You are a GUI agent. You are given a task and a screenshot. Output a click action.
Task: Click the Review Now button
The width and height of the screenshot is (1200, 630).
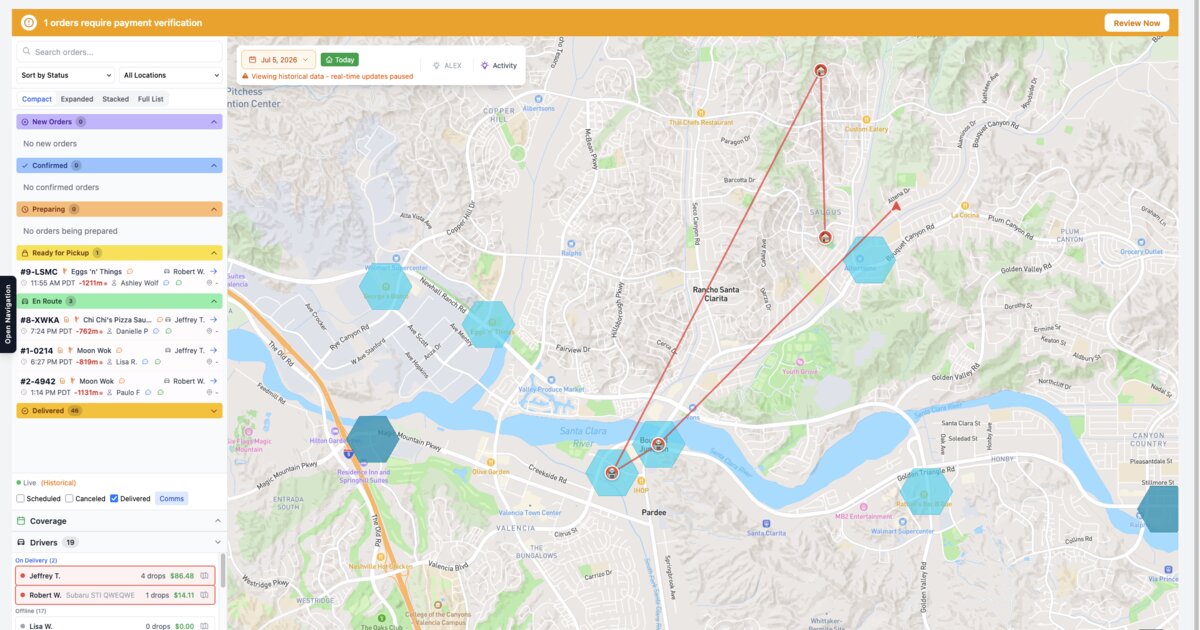[1136, 23]
